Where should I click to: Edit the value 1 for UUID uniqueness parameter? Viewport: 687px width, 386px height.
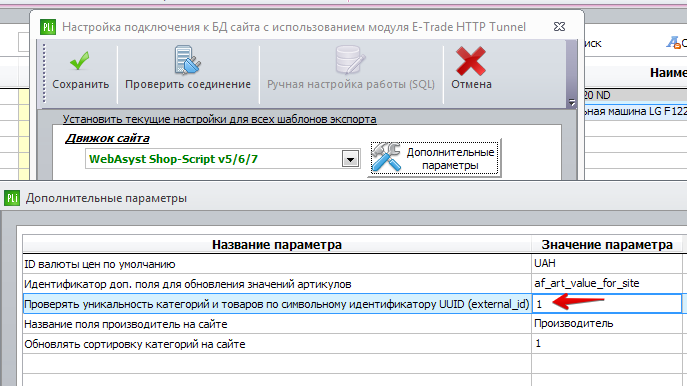coord(607,304)
